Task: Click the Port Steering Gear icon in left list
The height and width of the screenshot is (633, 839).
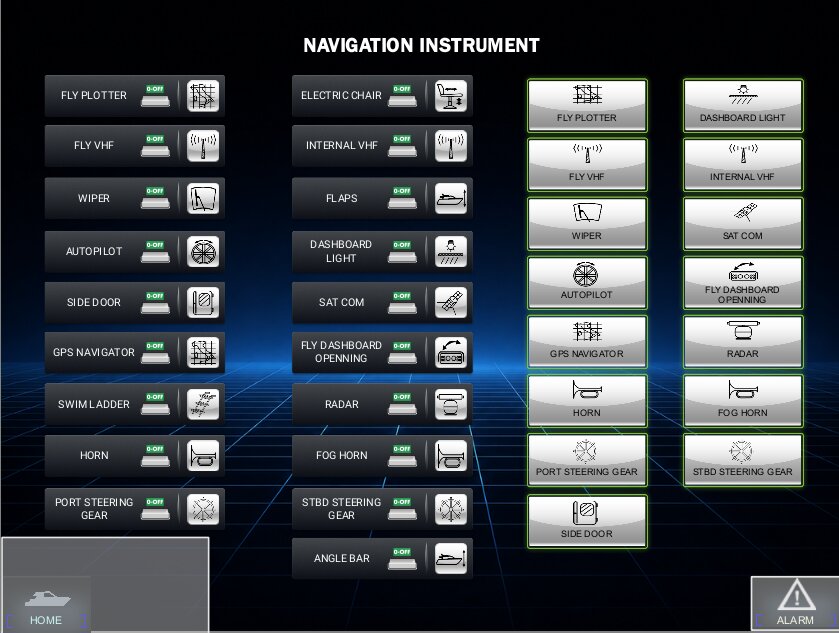Action: click(x=203, y=509)
